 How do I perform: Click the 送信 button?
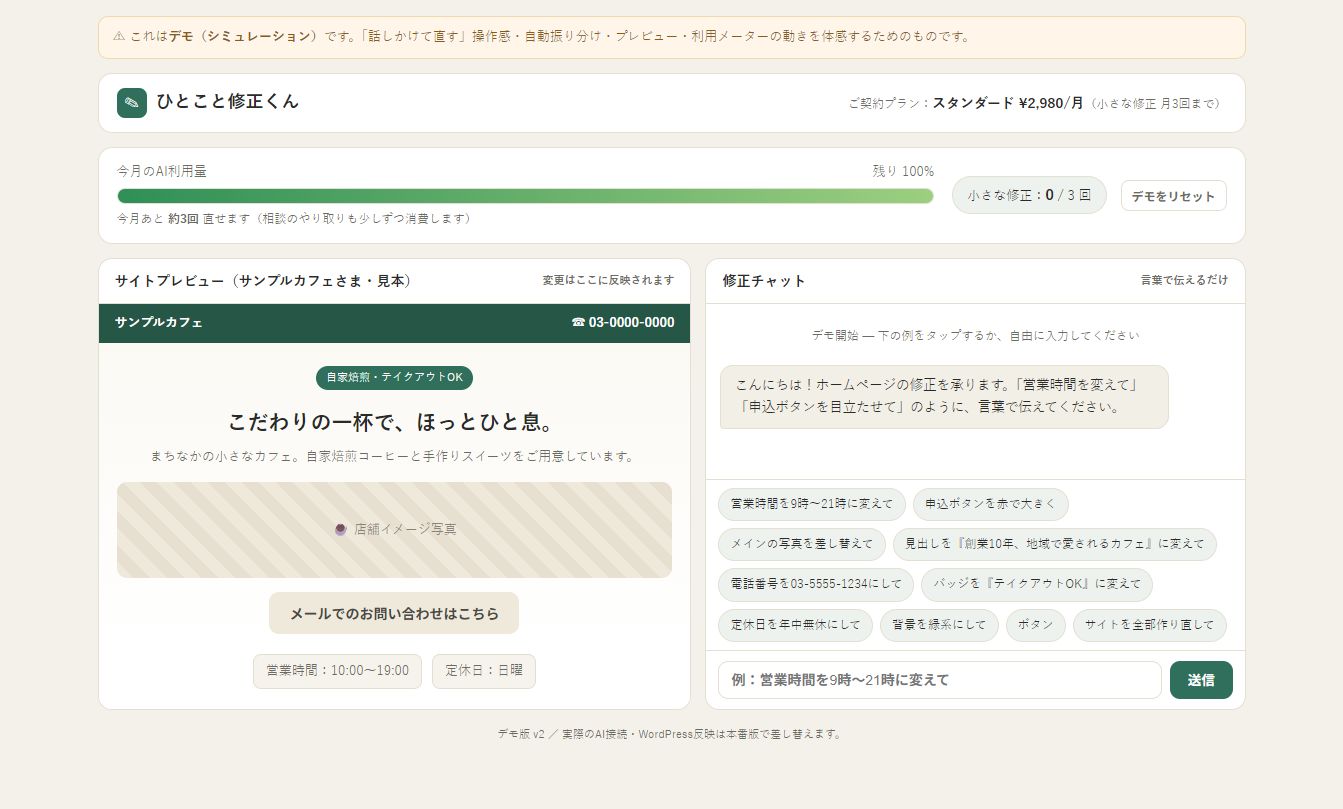(1201, 680)
